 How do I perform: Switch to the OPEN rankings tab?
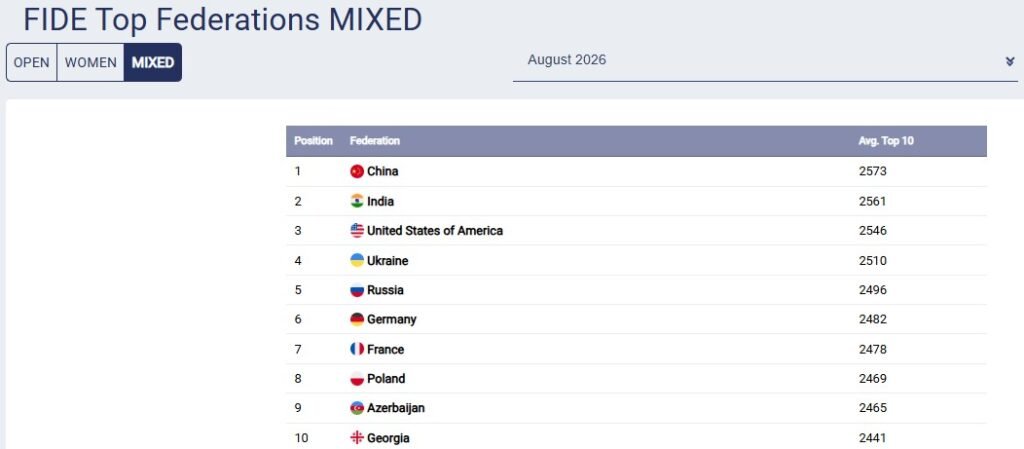pos(31,63)
